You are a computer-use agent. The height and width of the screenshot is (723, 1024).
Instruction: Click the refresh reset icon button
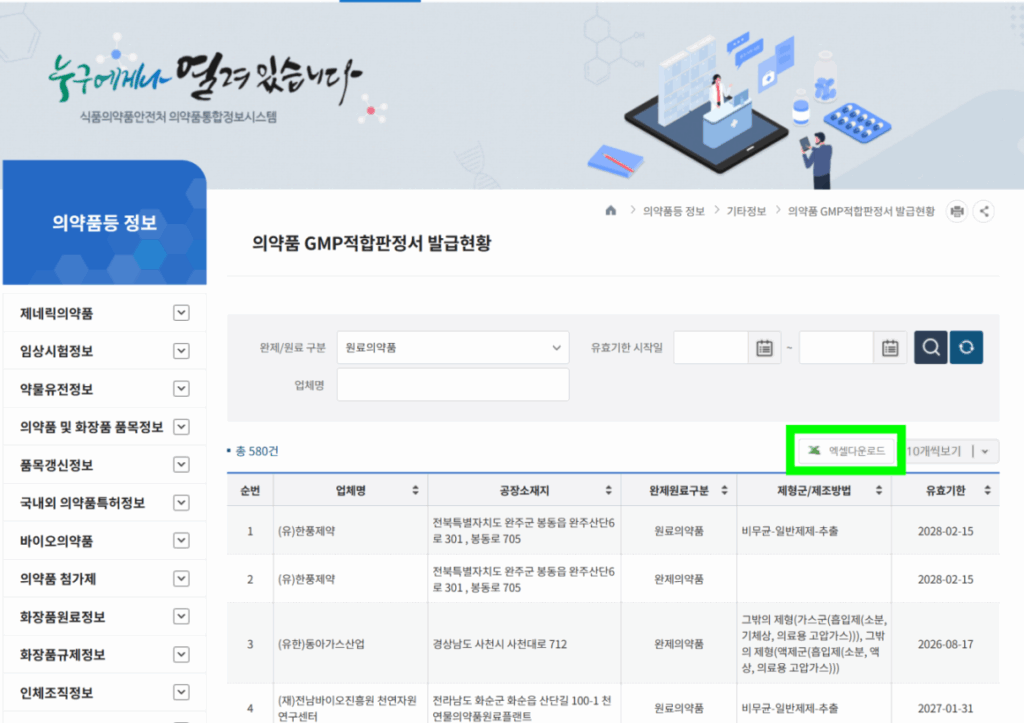click(x=966, y=348)
